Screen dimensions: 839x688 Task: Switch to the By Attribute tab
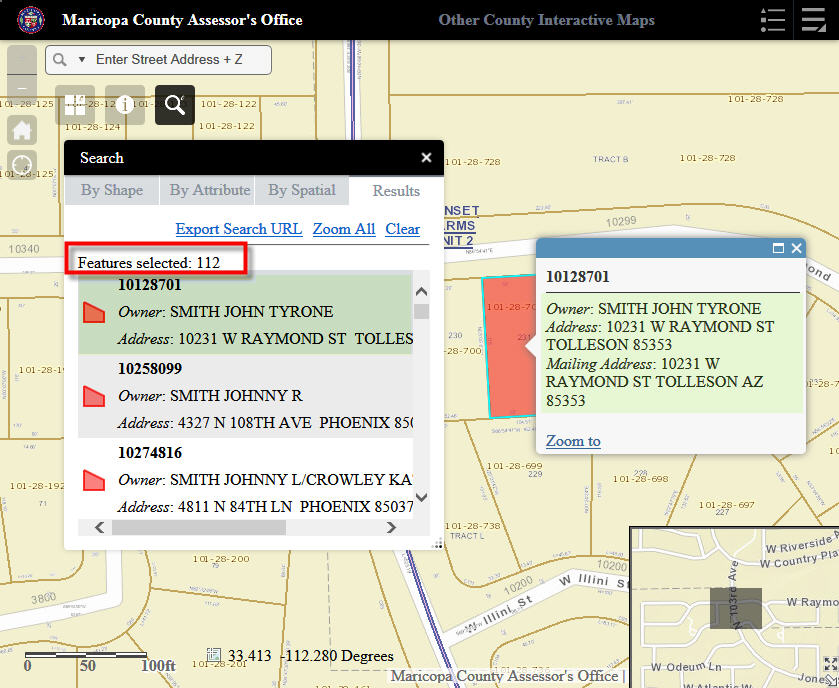(x=209, y=190)
